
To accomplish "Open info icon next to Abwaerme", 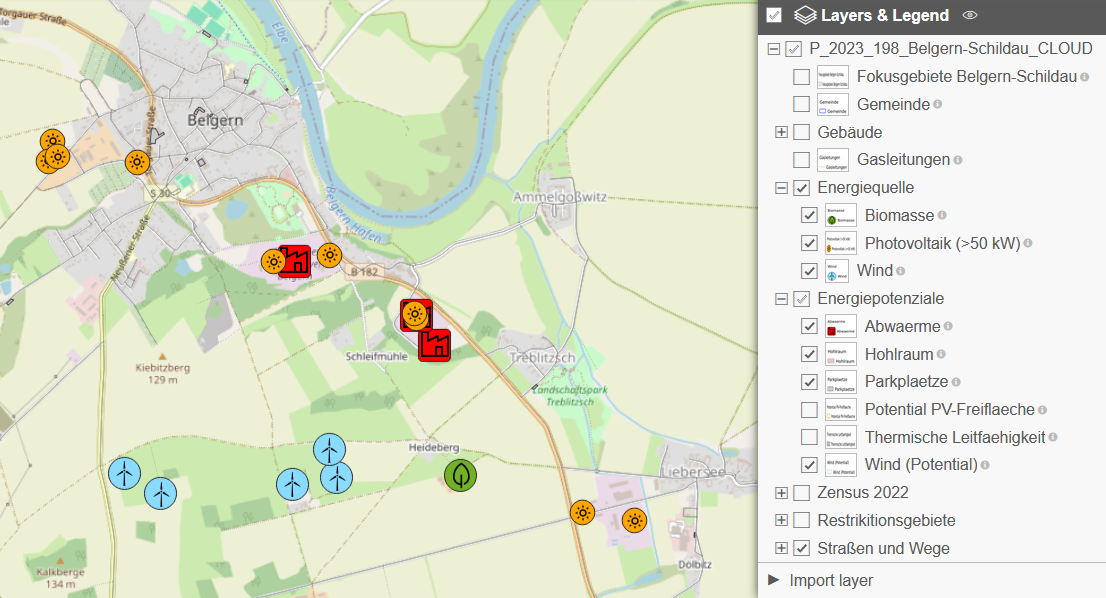I will pyautogui.click(x=948, y=327).
